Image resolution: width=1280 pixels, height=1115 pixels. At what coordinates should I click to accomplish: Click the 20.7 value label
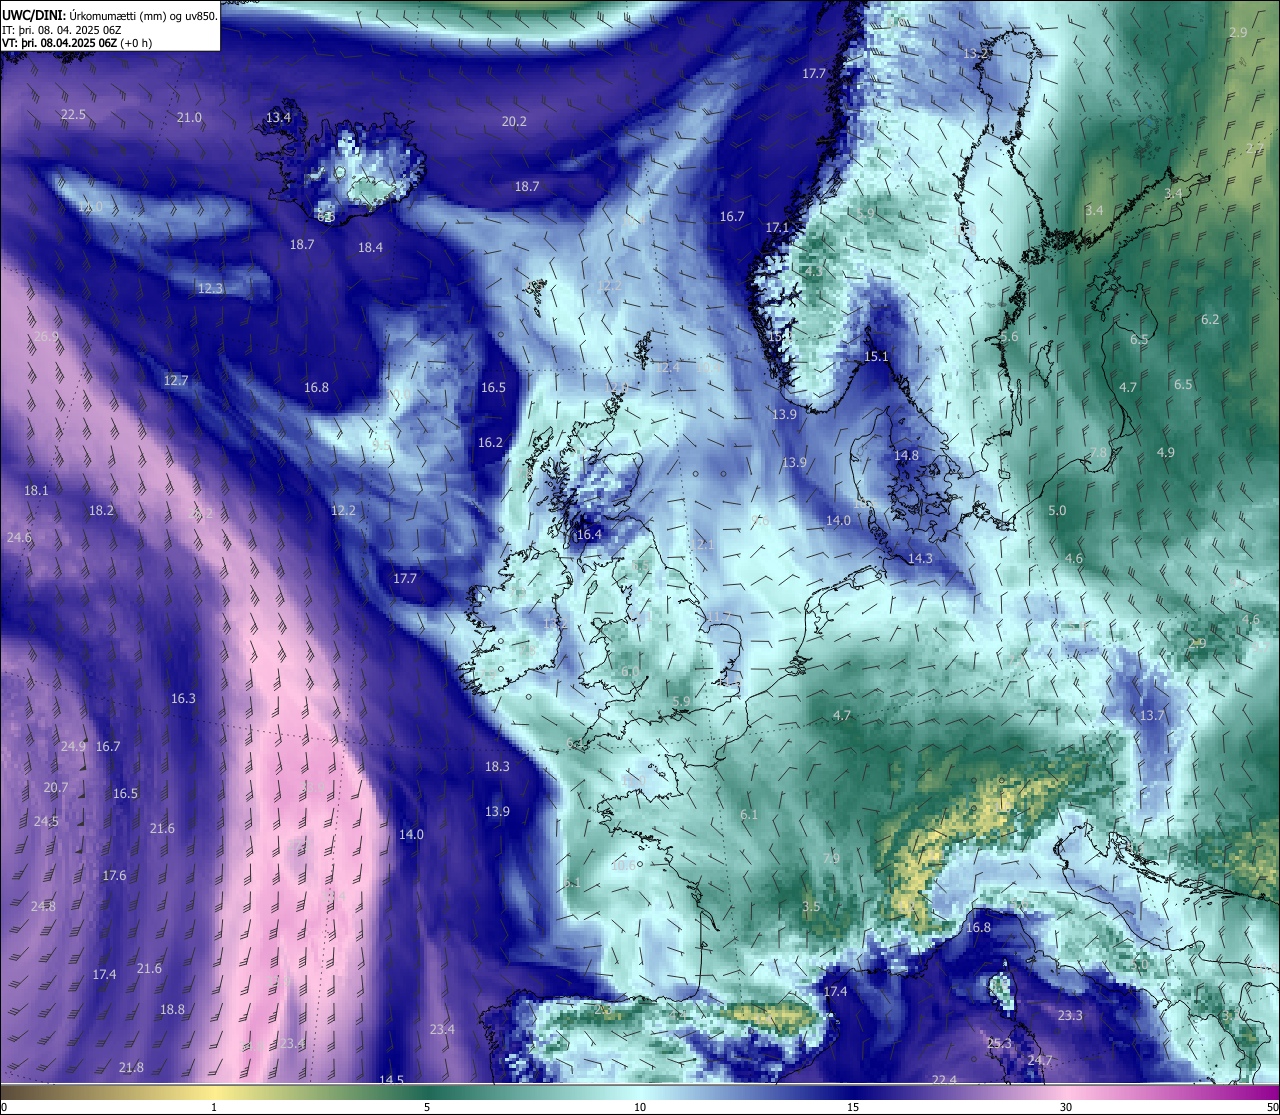56,788
